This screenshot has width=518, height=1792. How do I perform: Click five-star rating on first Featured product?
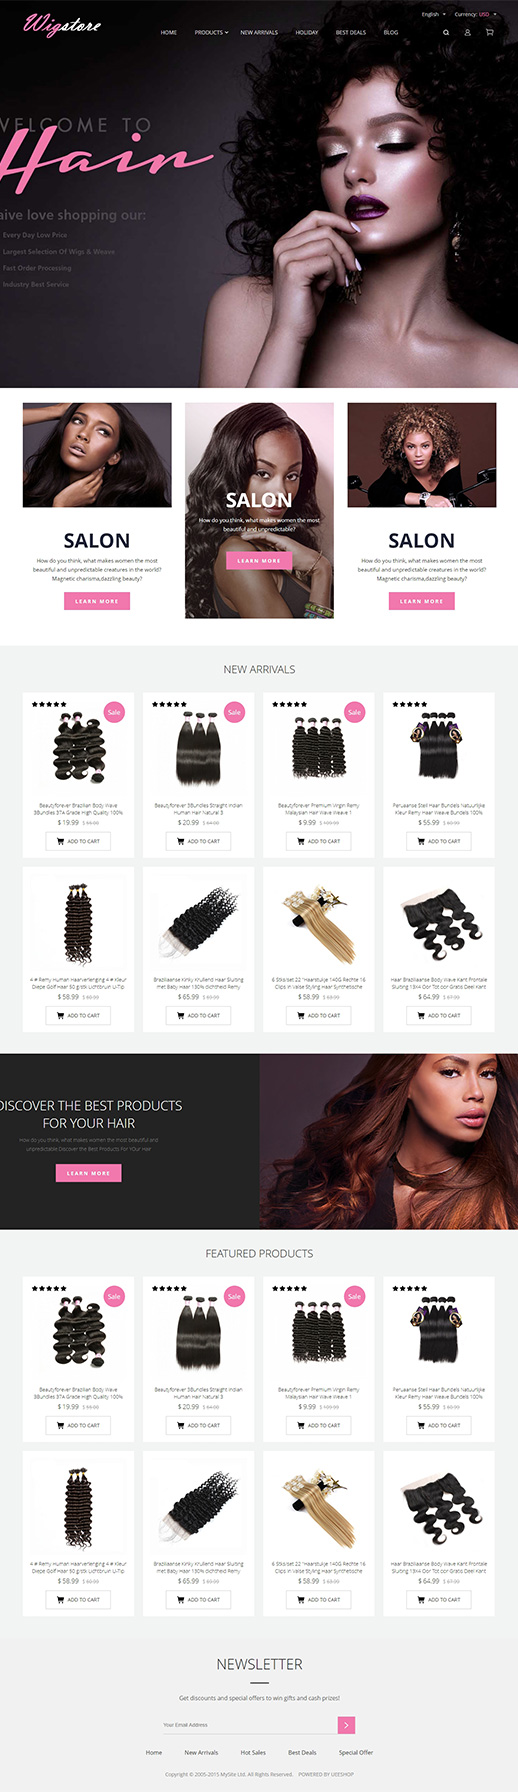tap(49, 1288)
